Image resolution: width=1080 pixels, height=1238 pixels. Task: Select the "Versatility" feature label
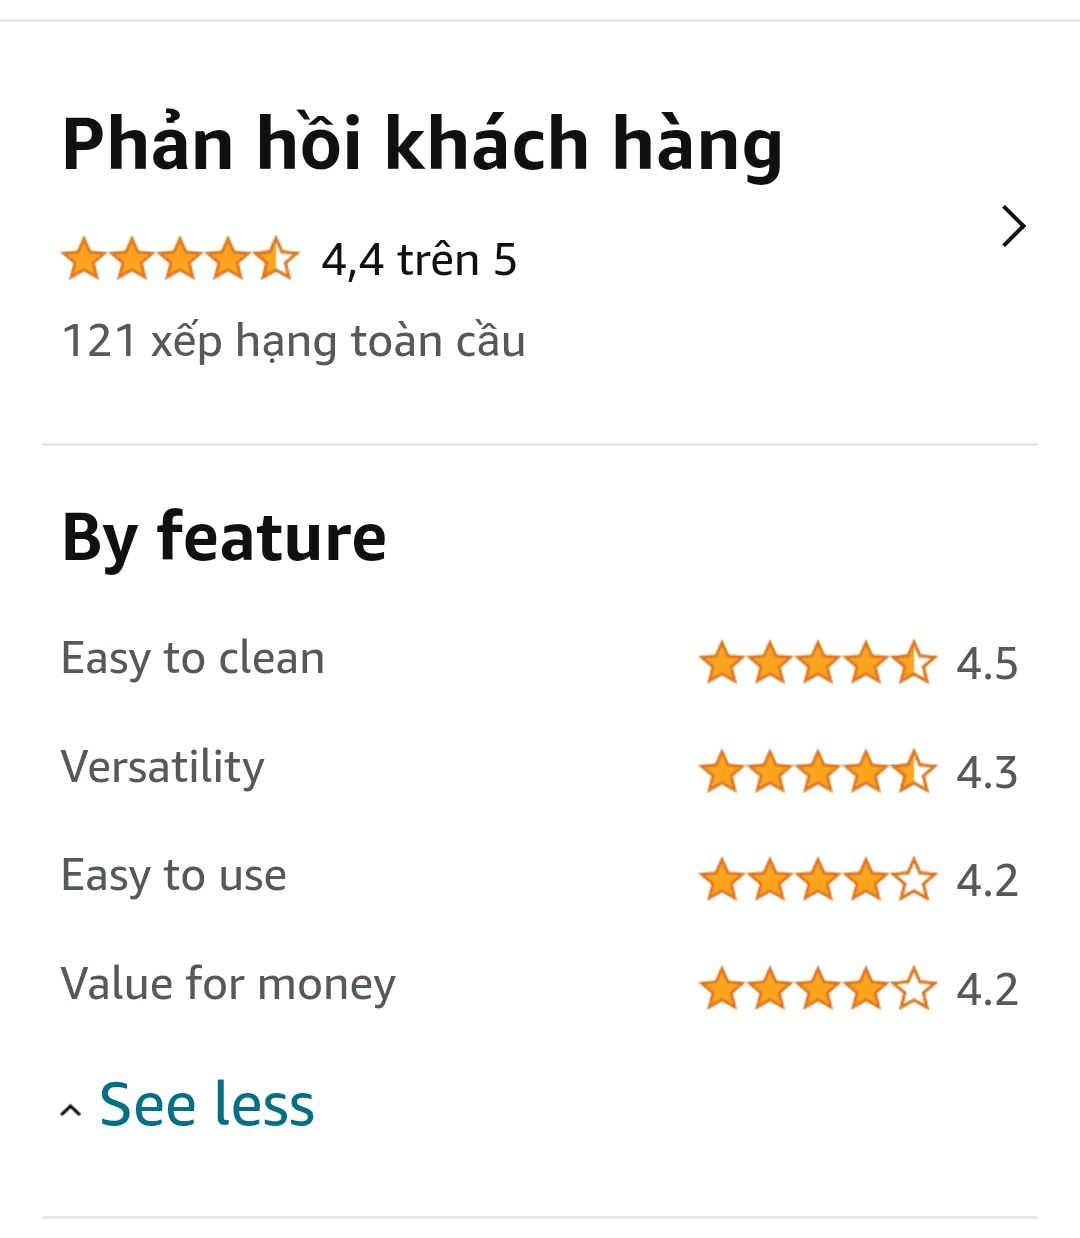pyautogui.click(x=163, y=767)
